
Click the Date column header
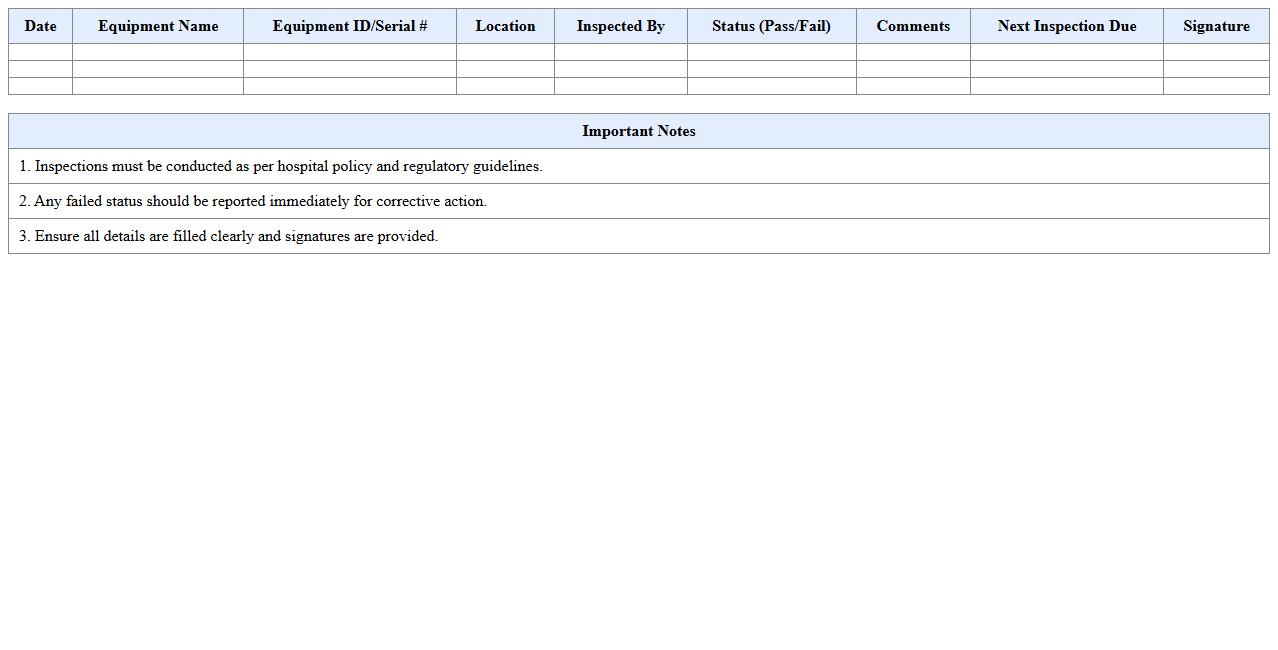40,26
